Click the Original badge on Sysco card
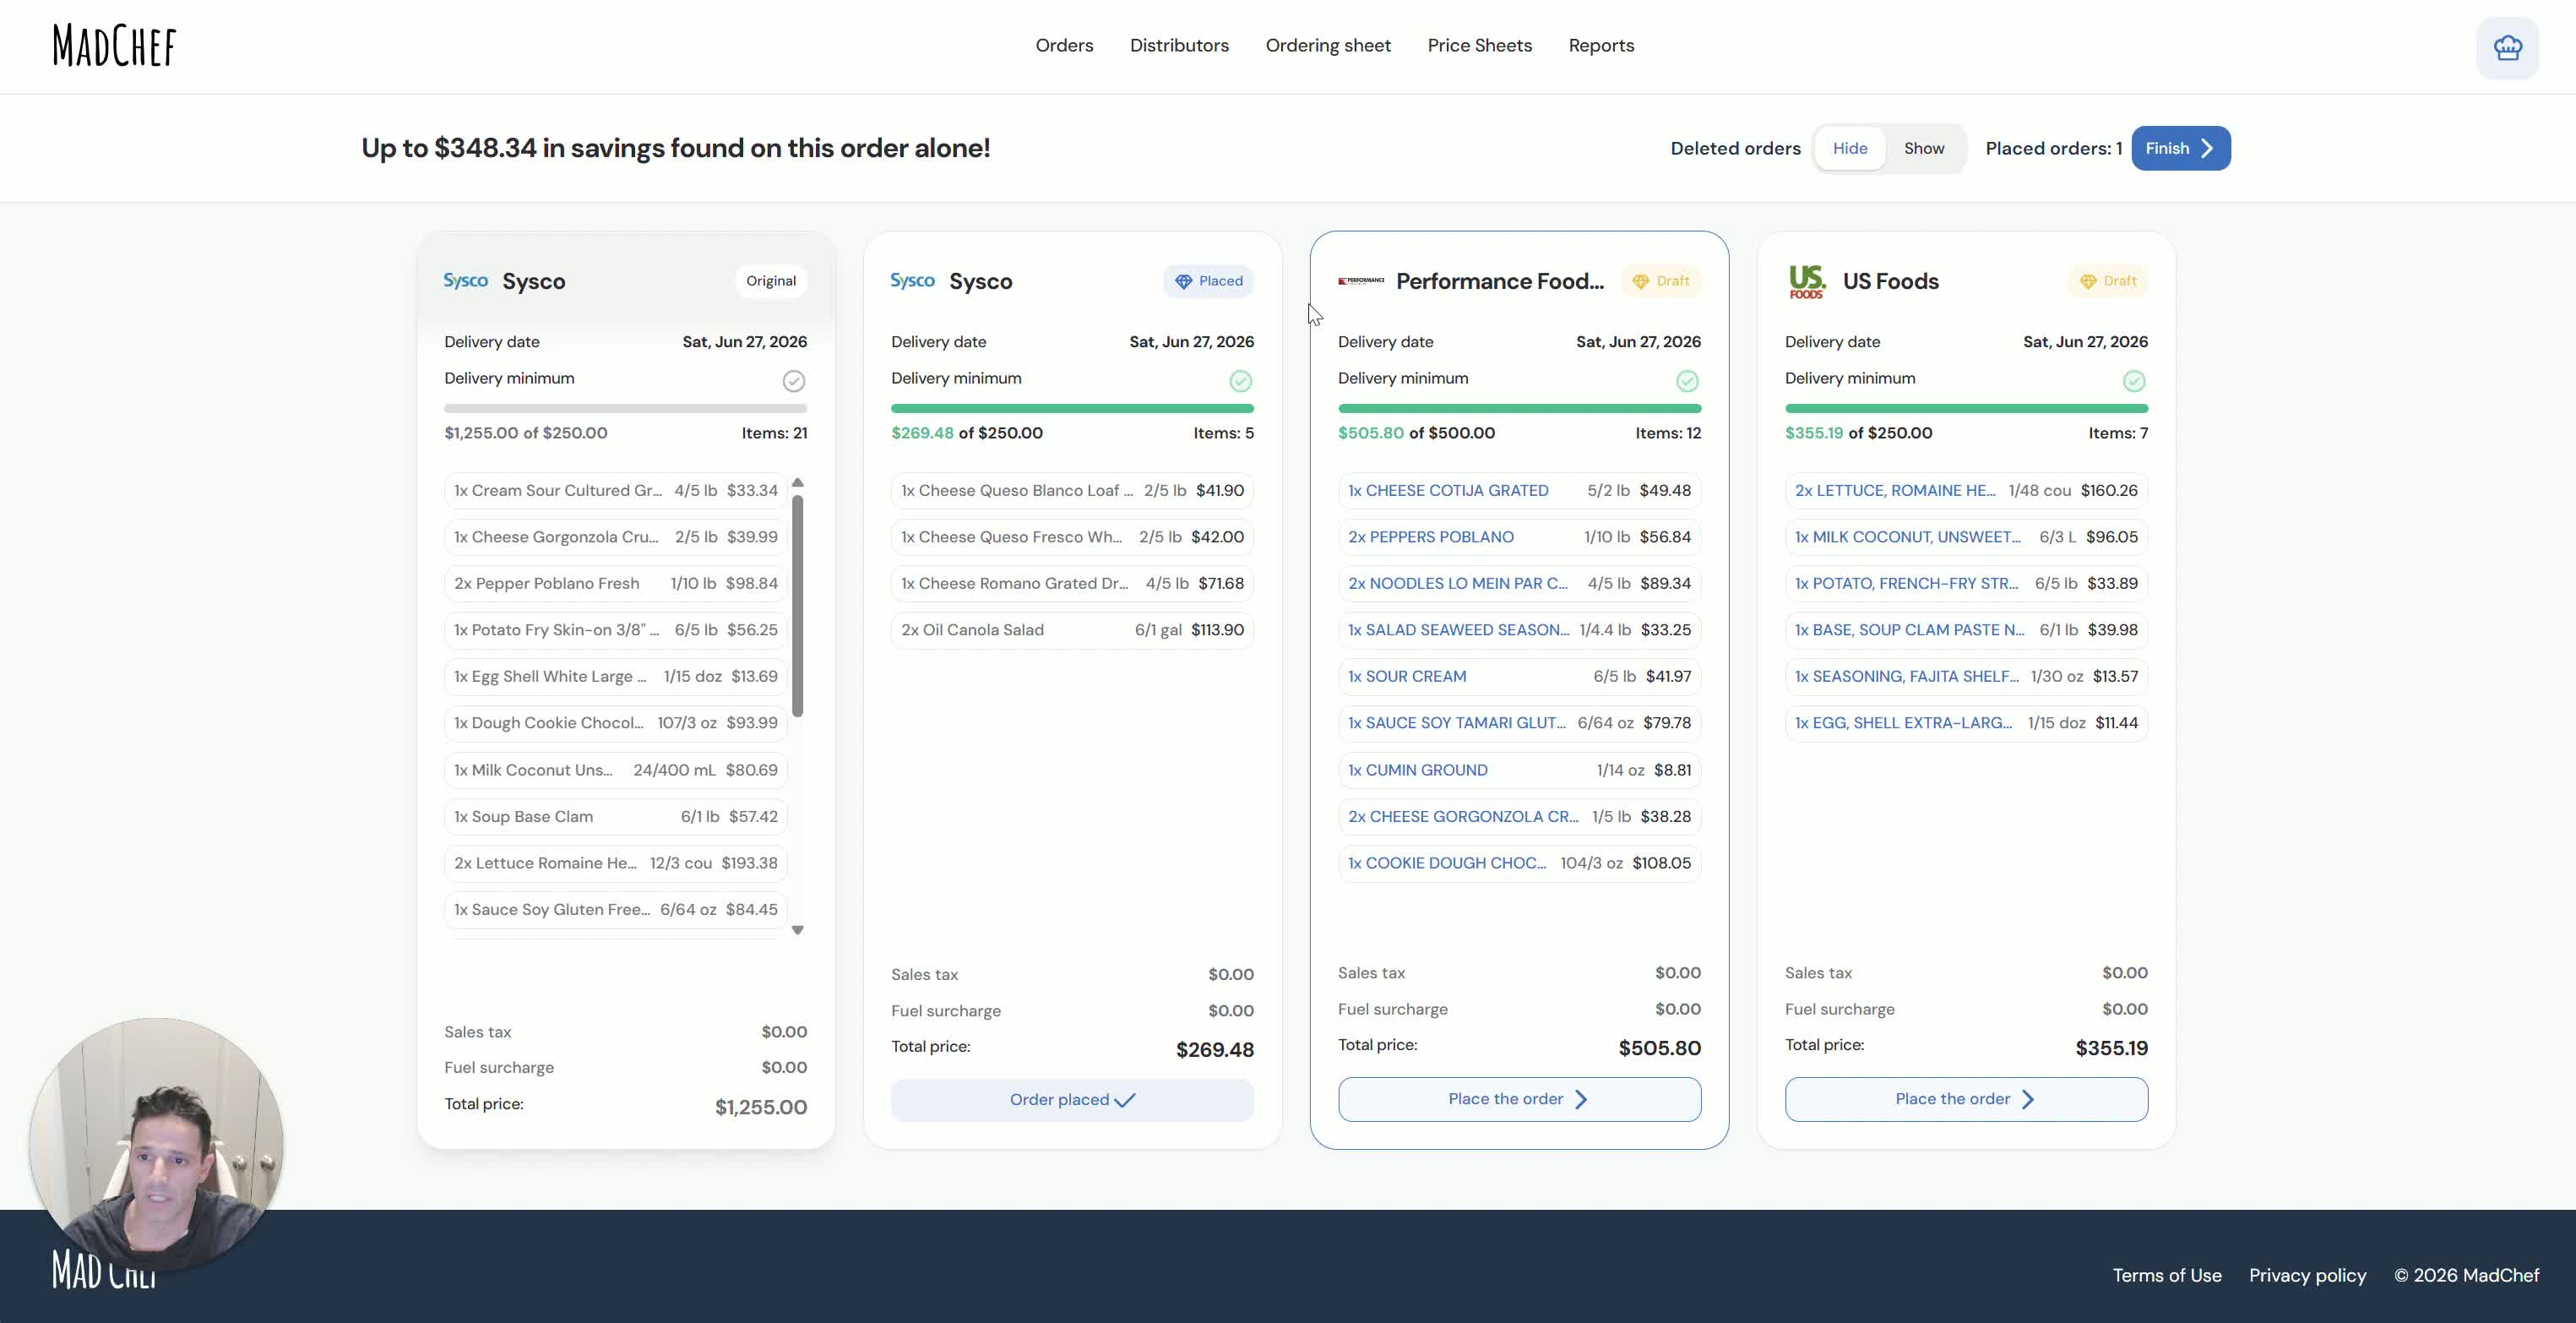The image size is (2576, 1323). 771,281
